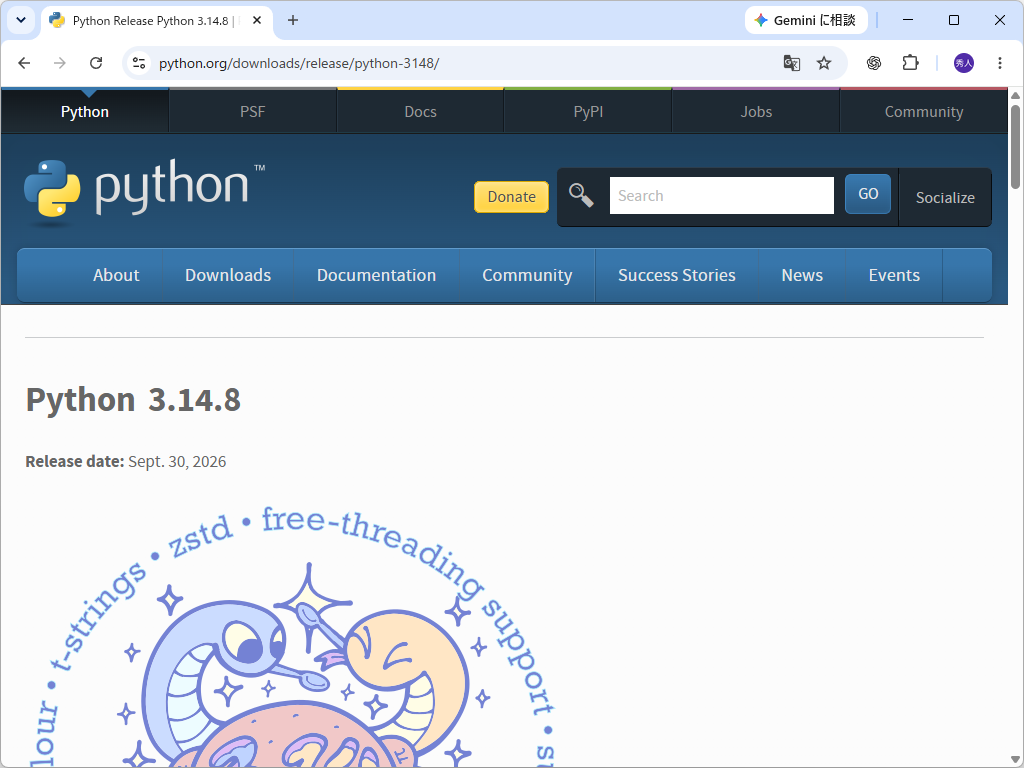
Task: Open site information icon in address bar
Action: pos(138,63)
